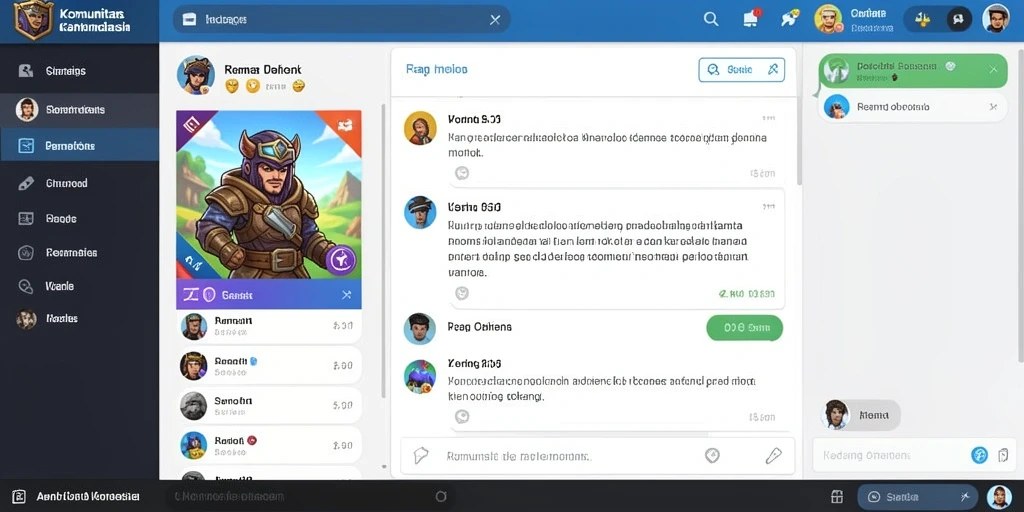Click pin icon in chat header button
Screen dimensions: 1024x512
(x=773, y=69)
